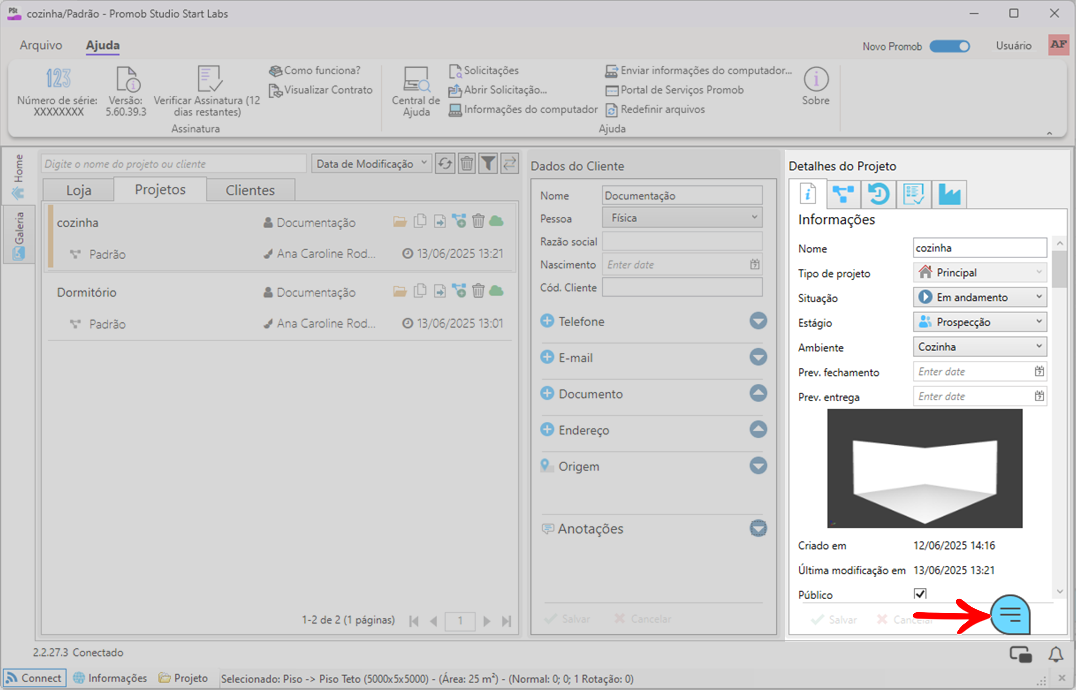Open the Data de Modificação sort dropdown
Screen dimensions: 1076x690
(371, 163)
